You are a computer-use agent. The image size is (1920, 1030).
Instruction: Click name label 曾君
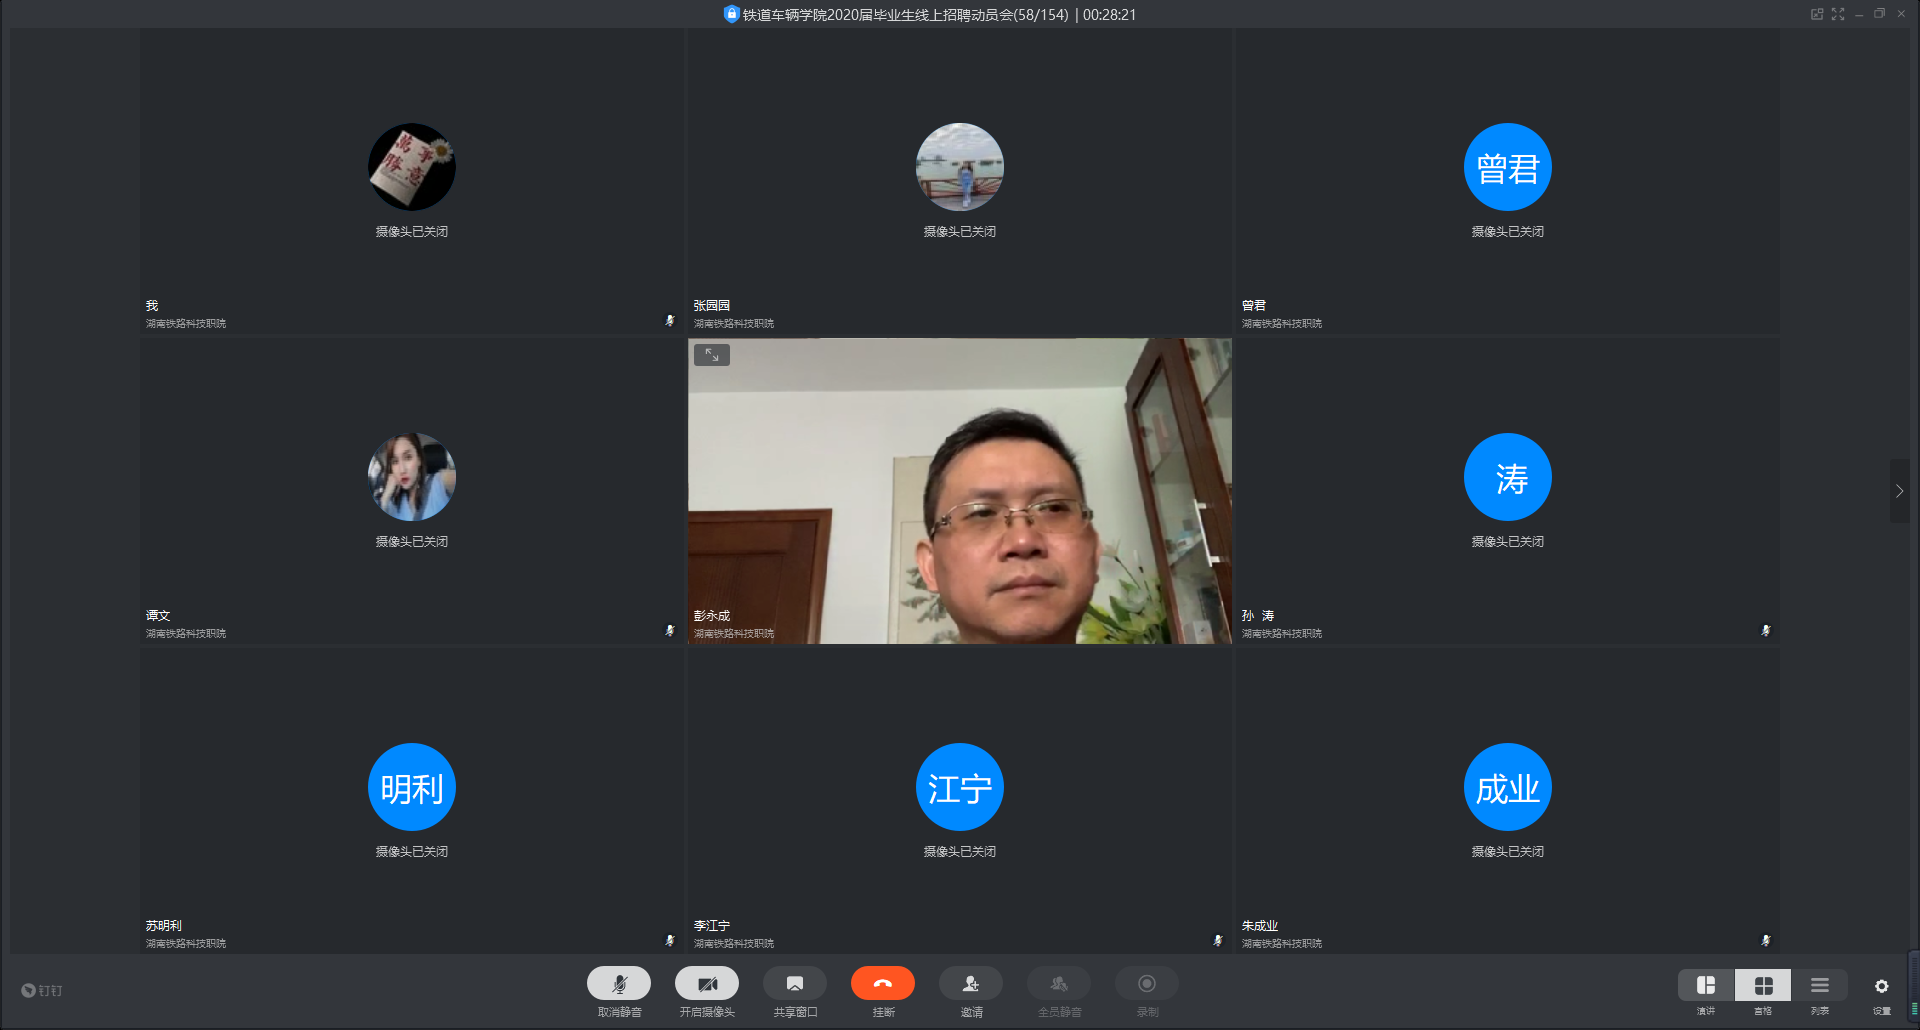[x=1254, y=305]
